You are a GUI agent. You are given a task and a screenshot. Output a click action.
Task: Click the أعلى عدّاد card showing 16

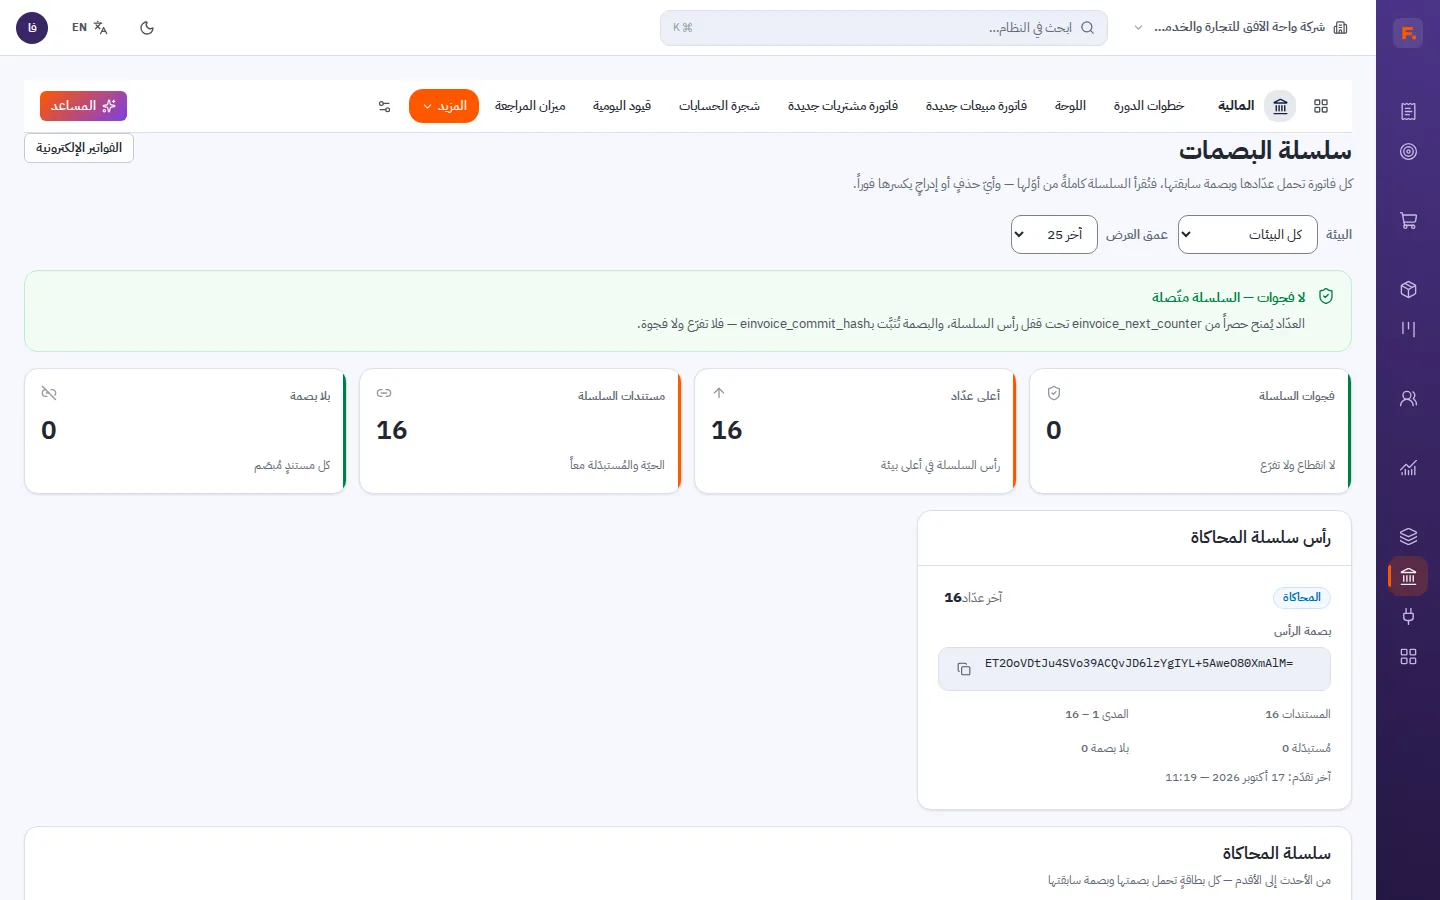pyautogui.click(x=855, y=431)
